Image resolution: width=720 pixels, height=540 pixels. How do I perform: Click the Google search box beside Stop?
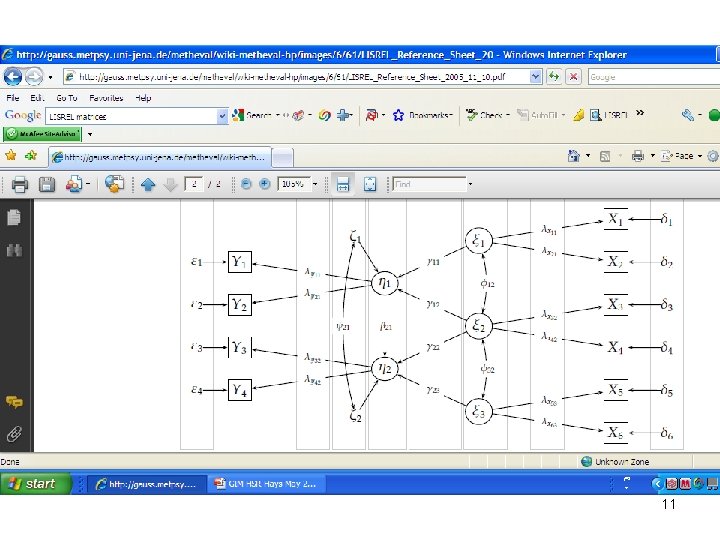point(654,77)
